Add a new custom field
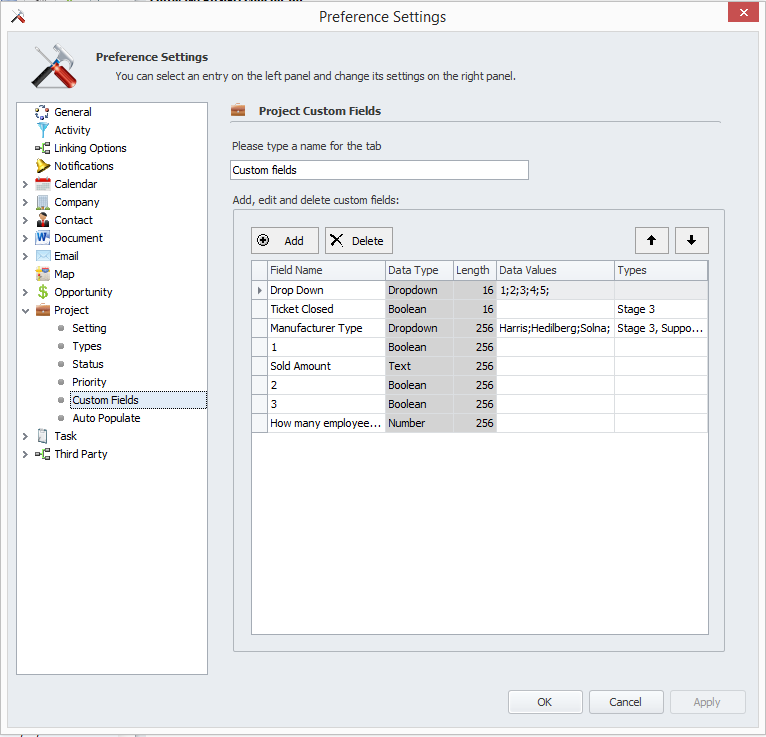The width and height of the screenshot is (766, 737). (x=284, y=241)
